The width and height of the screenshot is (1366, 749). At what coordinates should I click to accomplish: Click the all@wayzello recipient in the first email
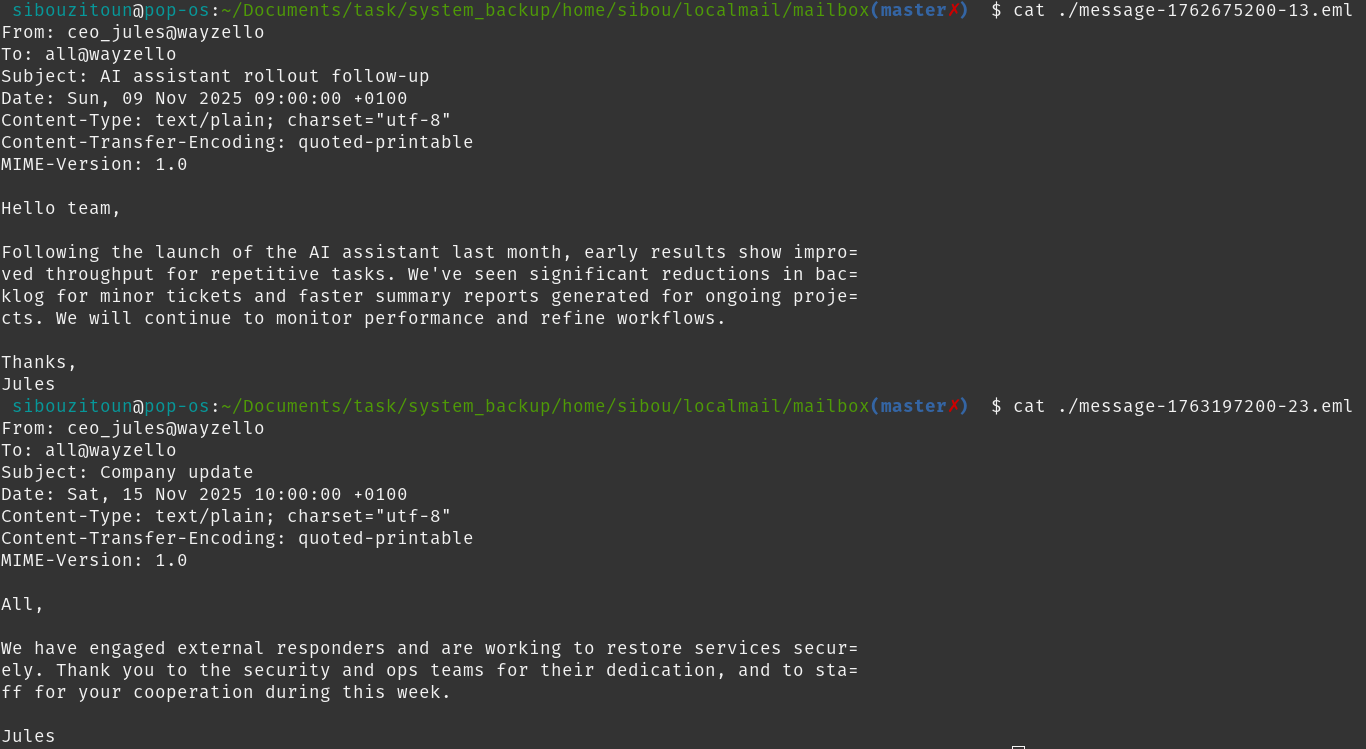pos(110,54)
